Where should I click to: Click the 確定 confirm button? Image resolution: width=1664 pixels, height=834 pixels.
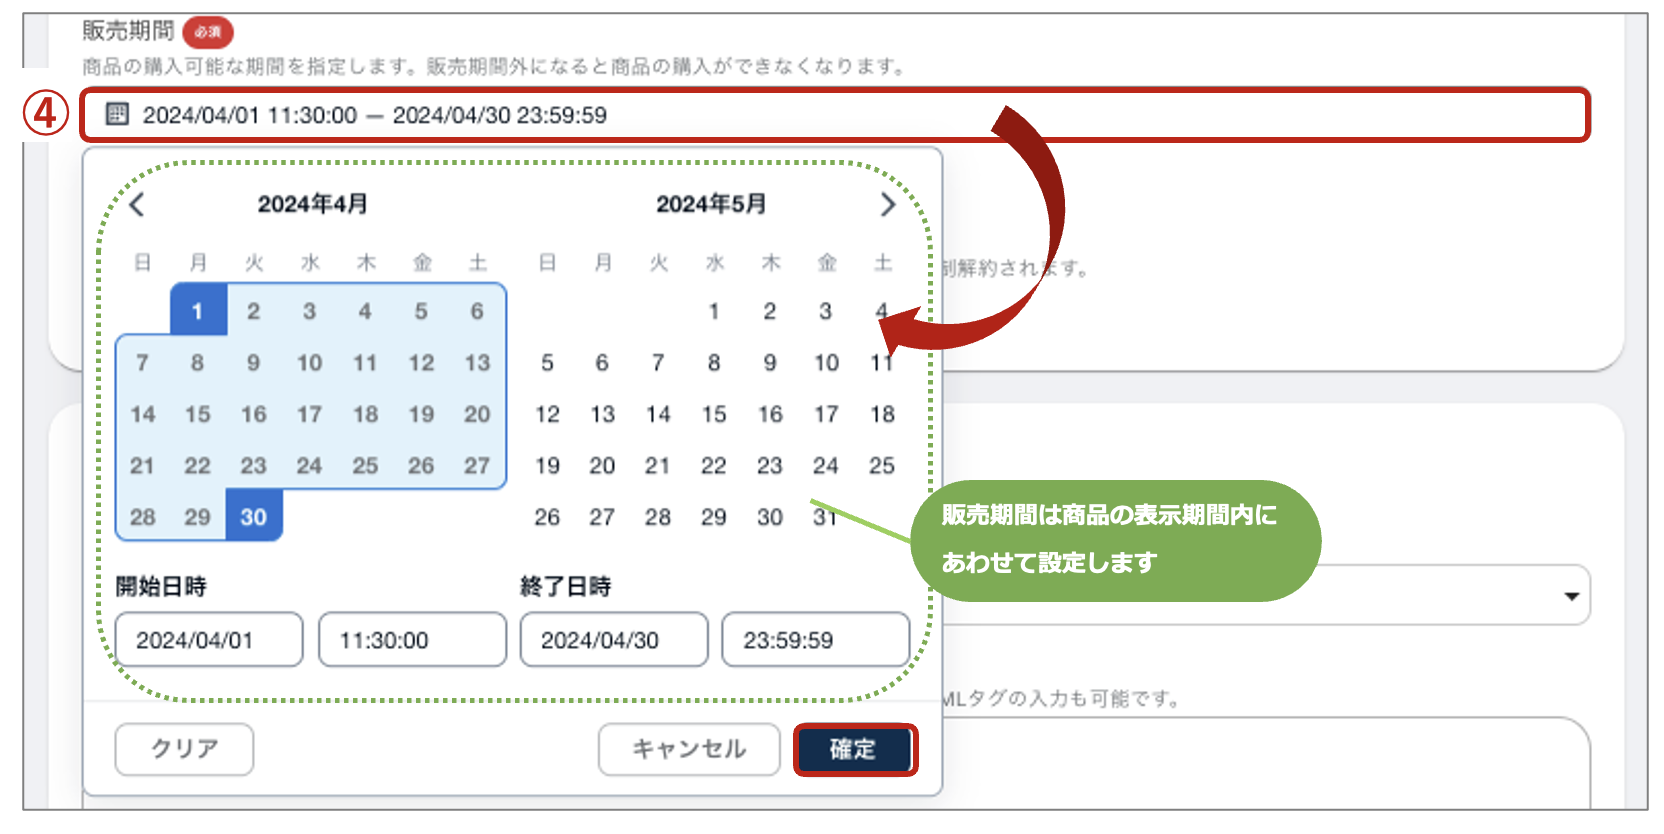(854, 749)
